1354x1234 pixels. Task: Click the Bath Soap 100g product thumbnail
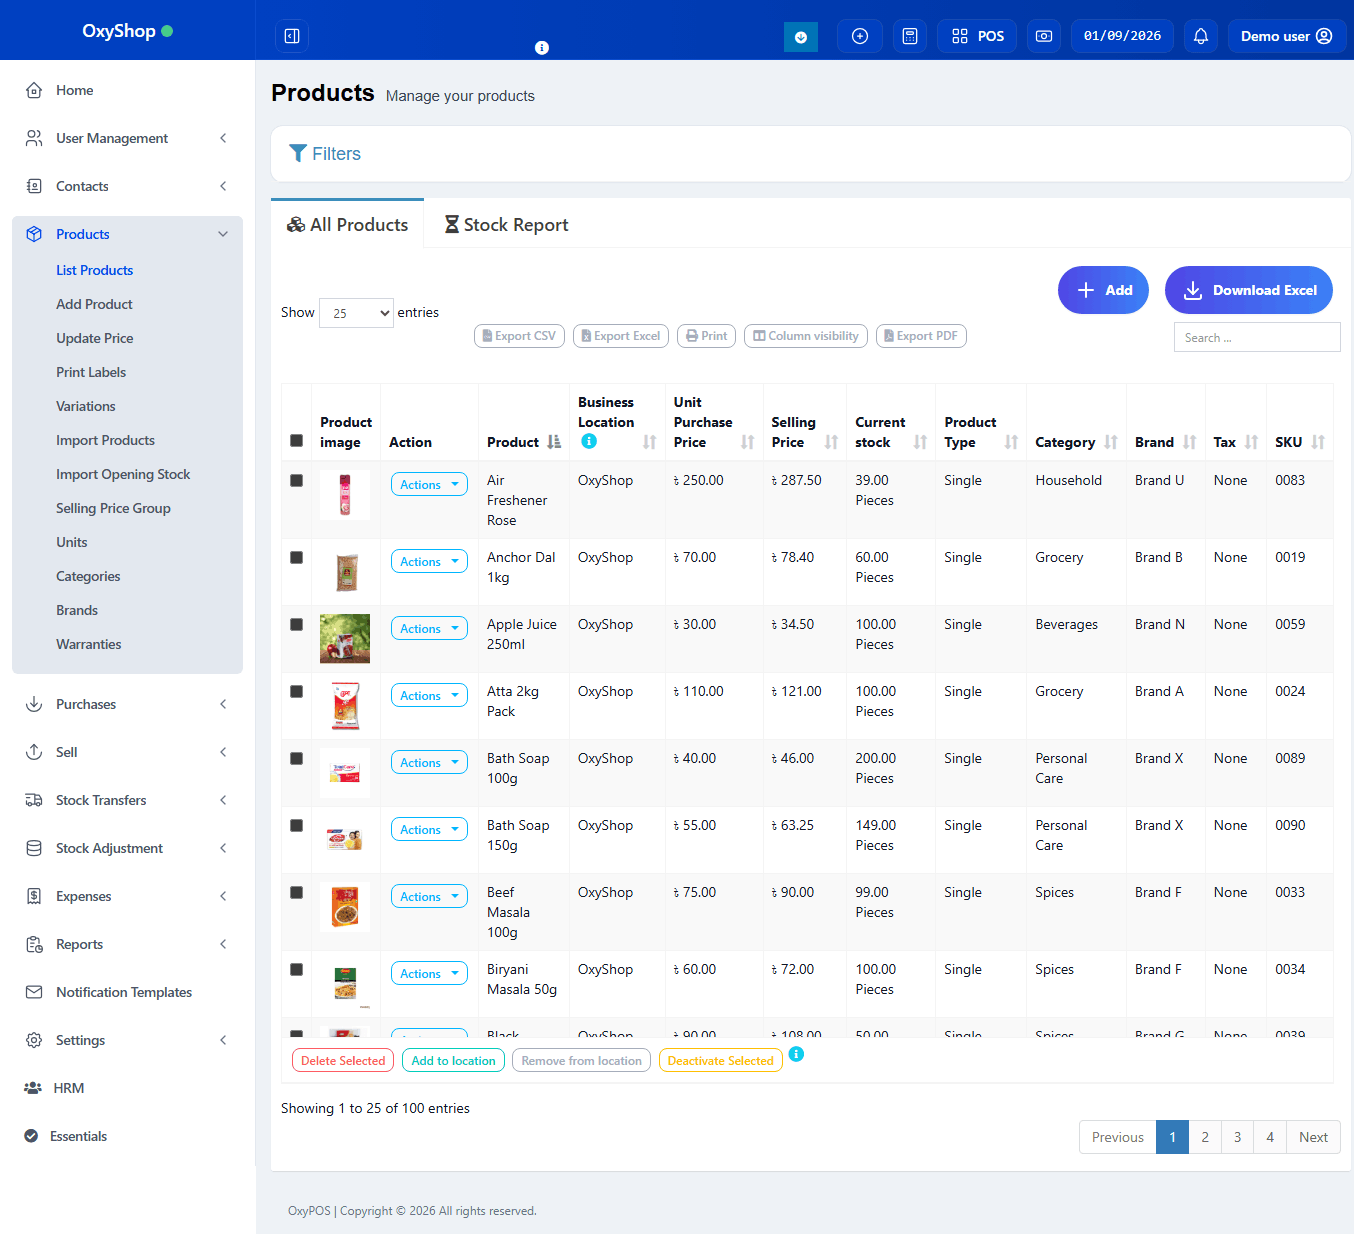pyautogui.click(x=344, y=772)
